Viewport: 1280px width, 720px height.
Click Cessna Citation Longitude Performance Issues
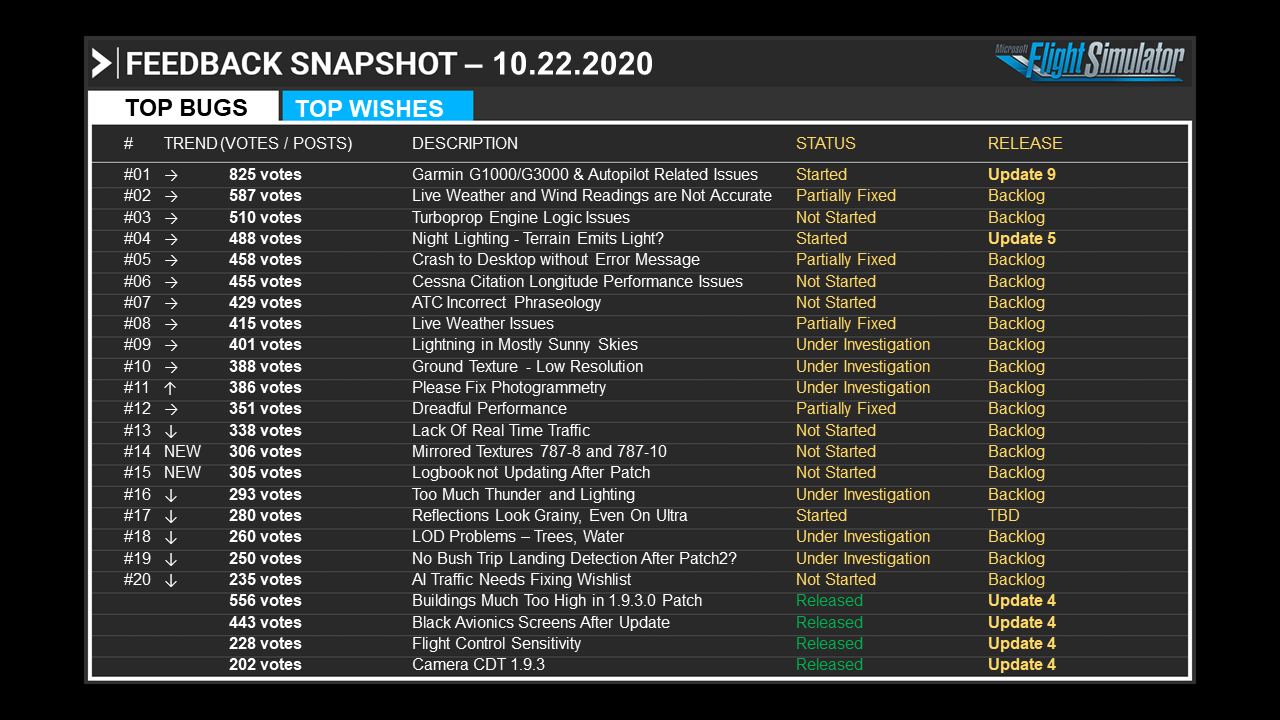click(x=577, y=281)
